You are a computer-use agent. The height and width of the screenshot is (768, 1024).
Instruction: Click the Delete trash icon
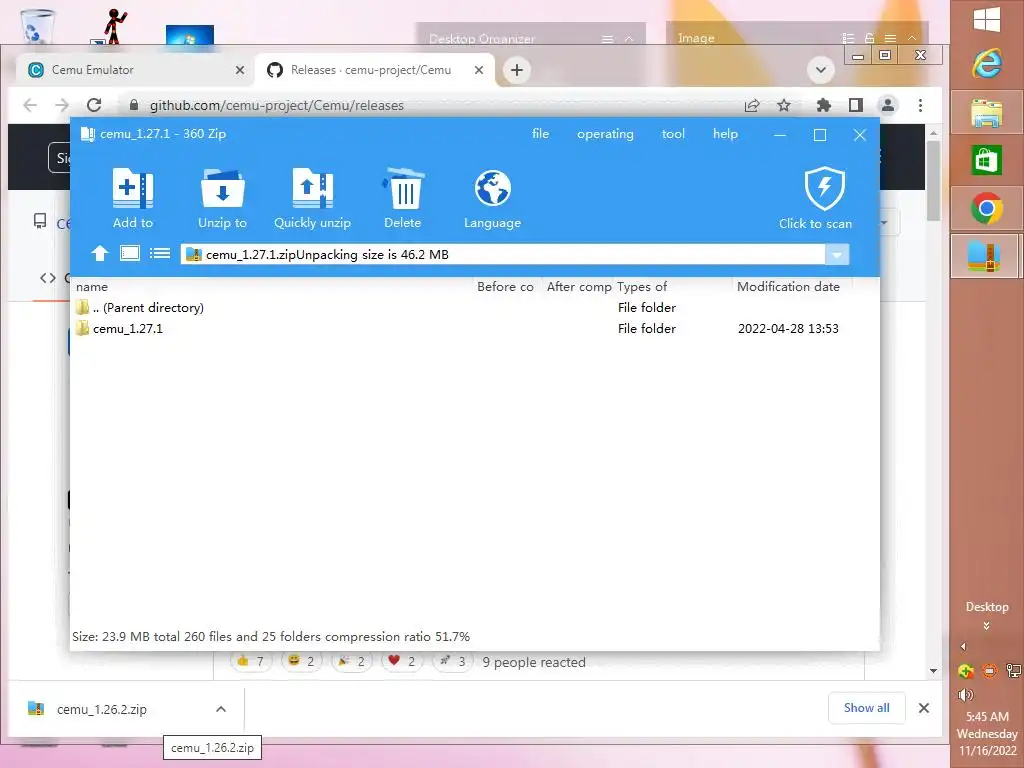tap(402, 199)
